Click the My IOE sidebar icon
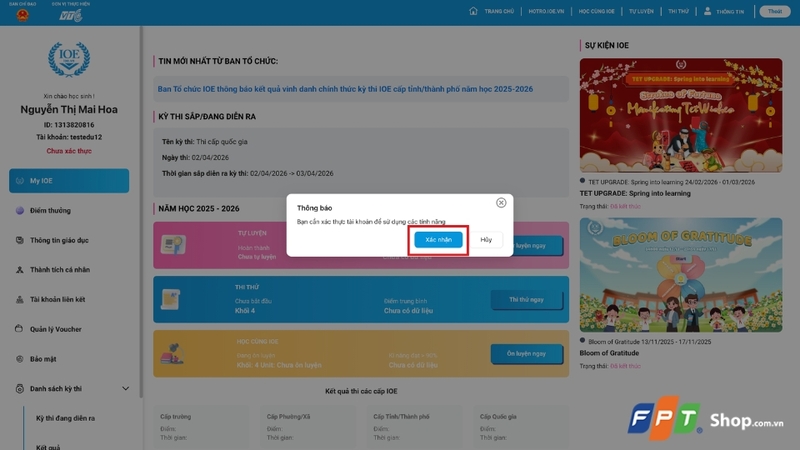This screenshot has width=800, height=450. (20, 181)
